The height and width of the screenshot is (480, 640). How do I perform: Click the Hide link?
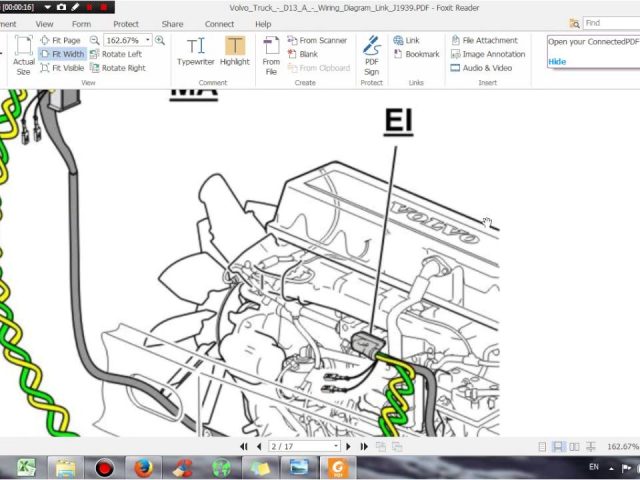coord(556,61)
